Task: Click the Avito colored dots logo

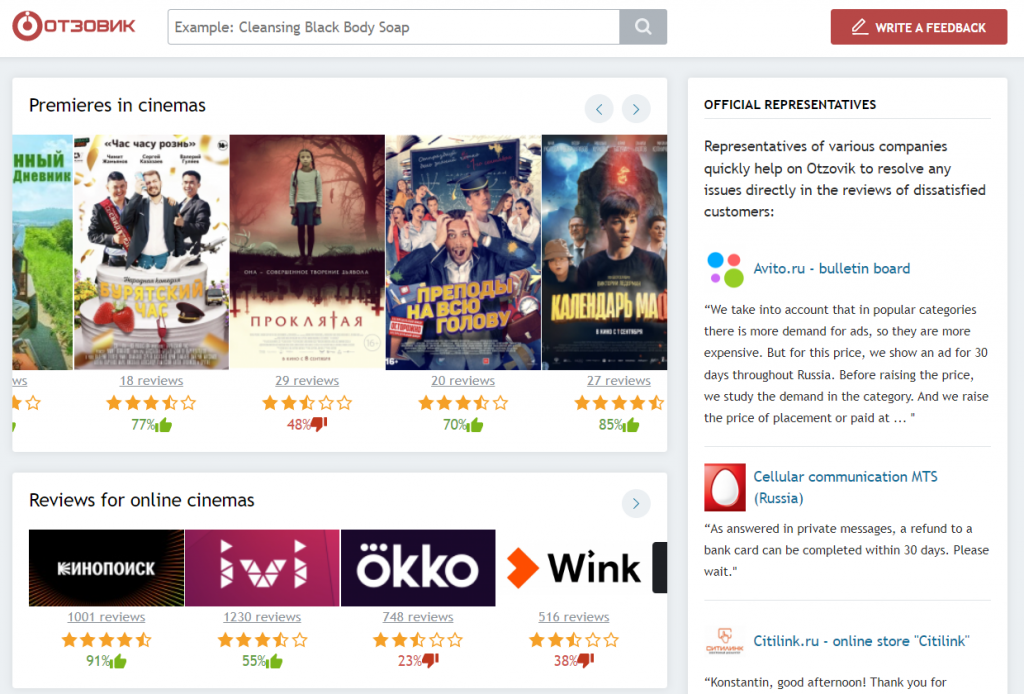Action: click(725, 269)
